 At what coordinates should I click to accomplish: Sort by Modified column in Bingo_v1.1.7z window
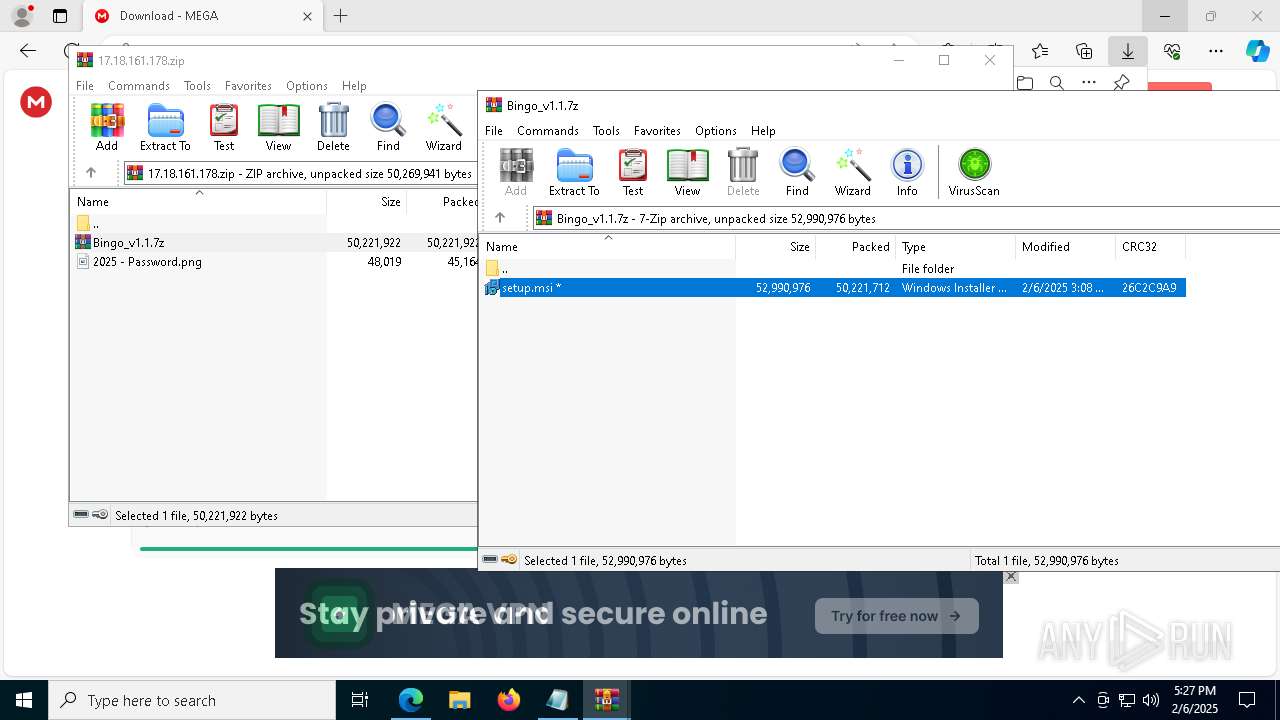click(x=1066, y=246)
